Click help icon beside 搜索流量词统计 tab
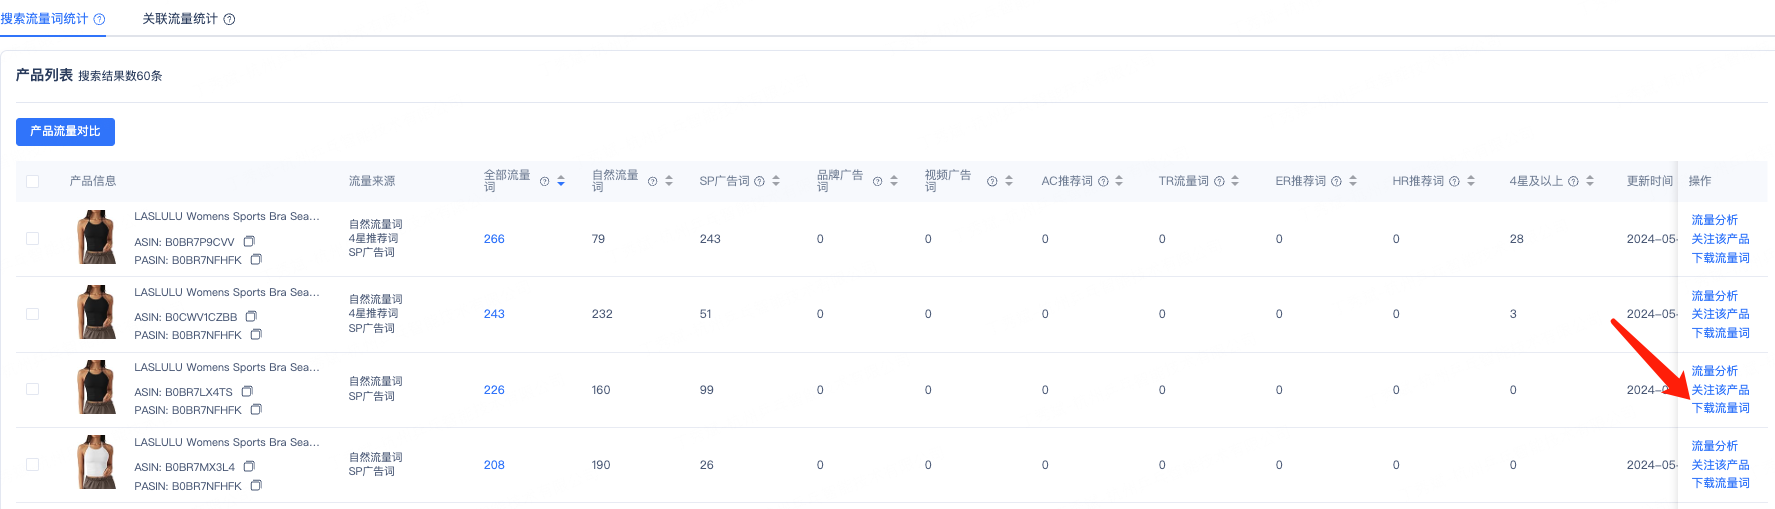This screenshot has height=509, width=1775. tap(99, 19)
